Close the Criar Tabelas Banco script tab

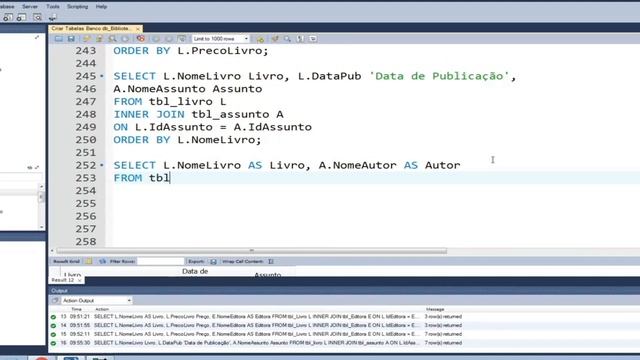pyautogui.click(x=138, y=29)
